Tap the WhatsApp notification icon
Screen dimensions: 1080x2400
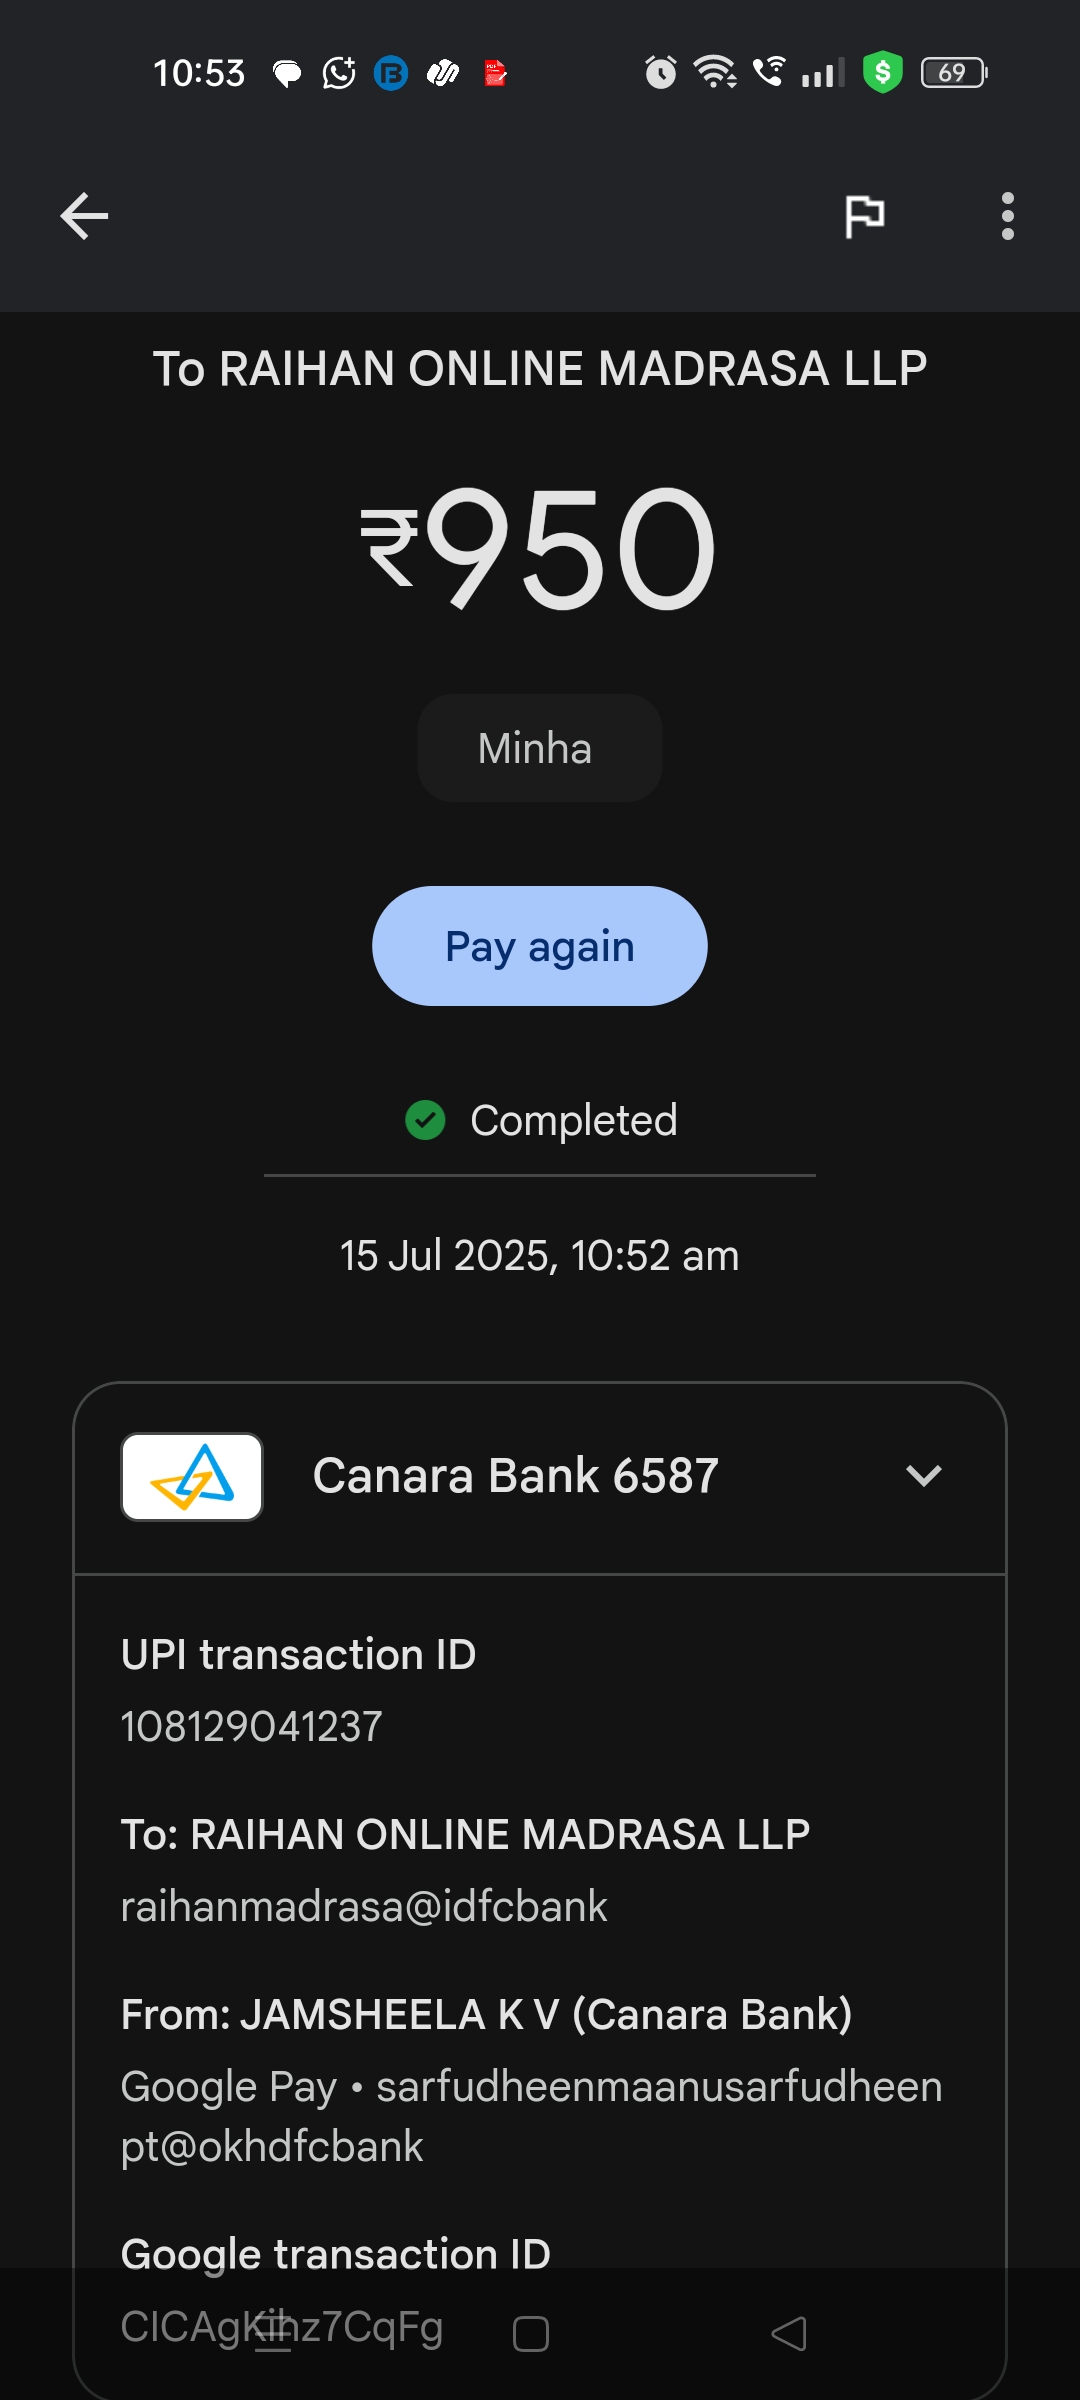(339, 72)
